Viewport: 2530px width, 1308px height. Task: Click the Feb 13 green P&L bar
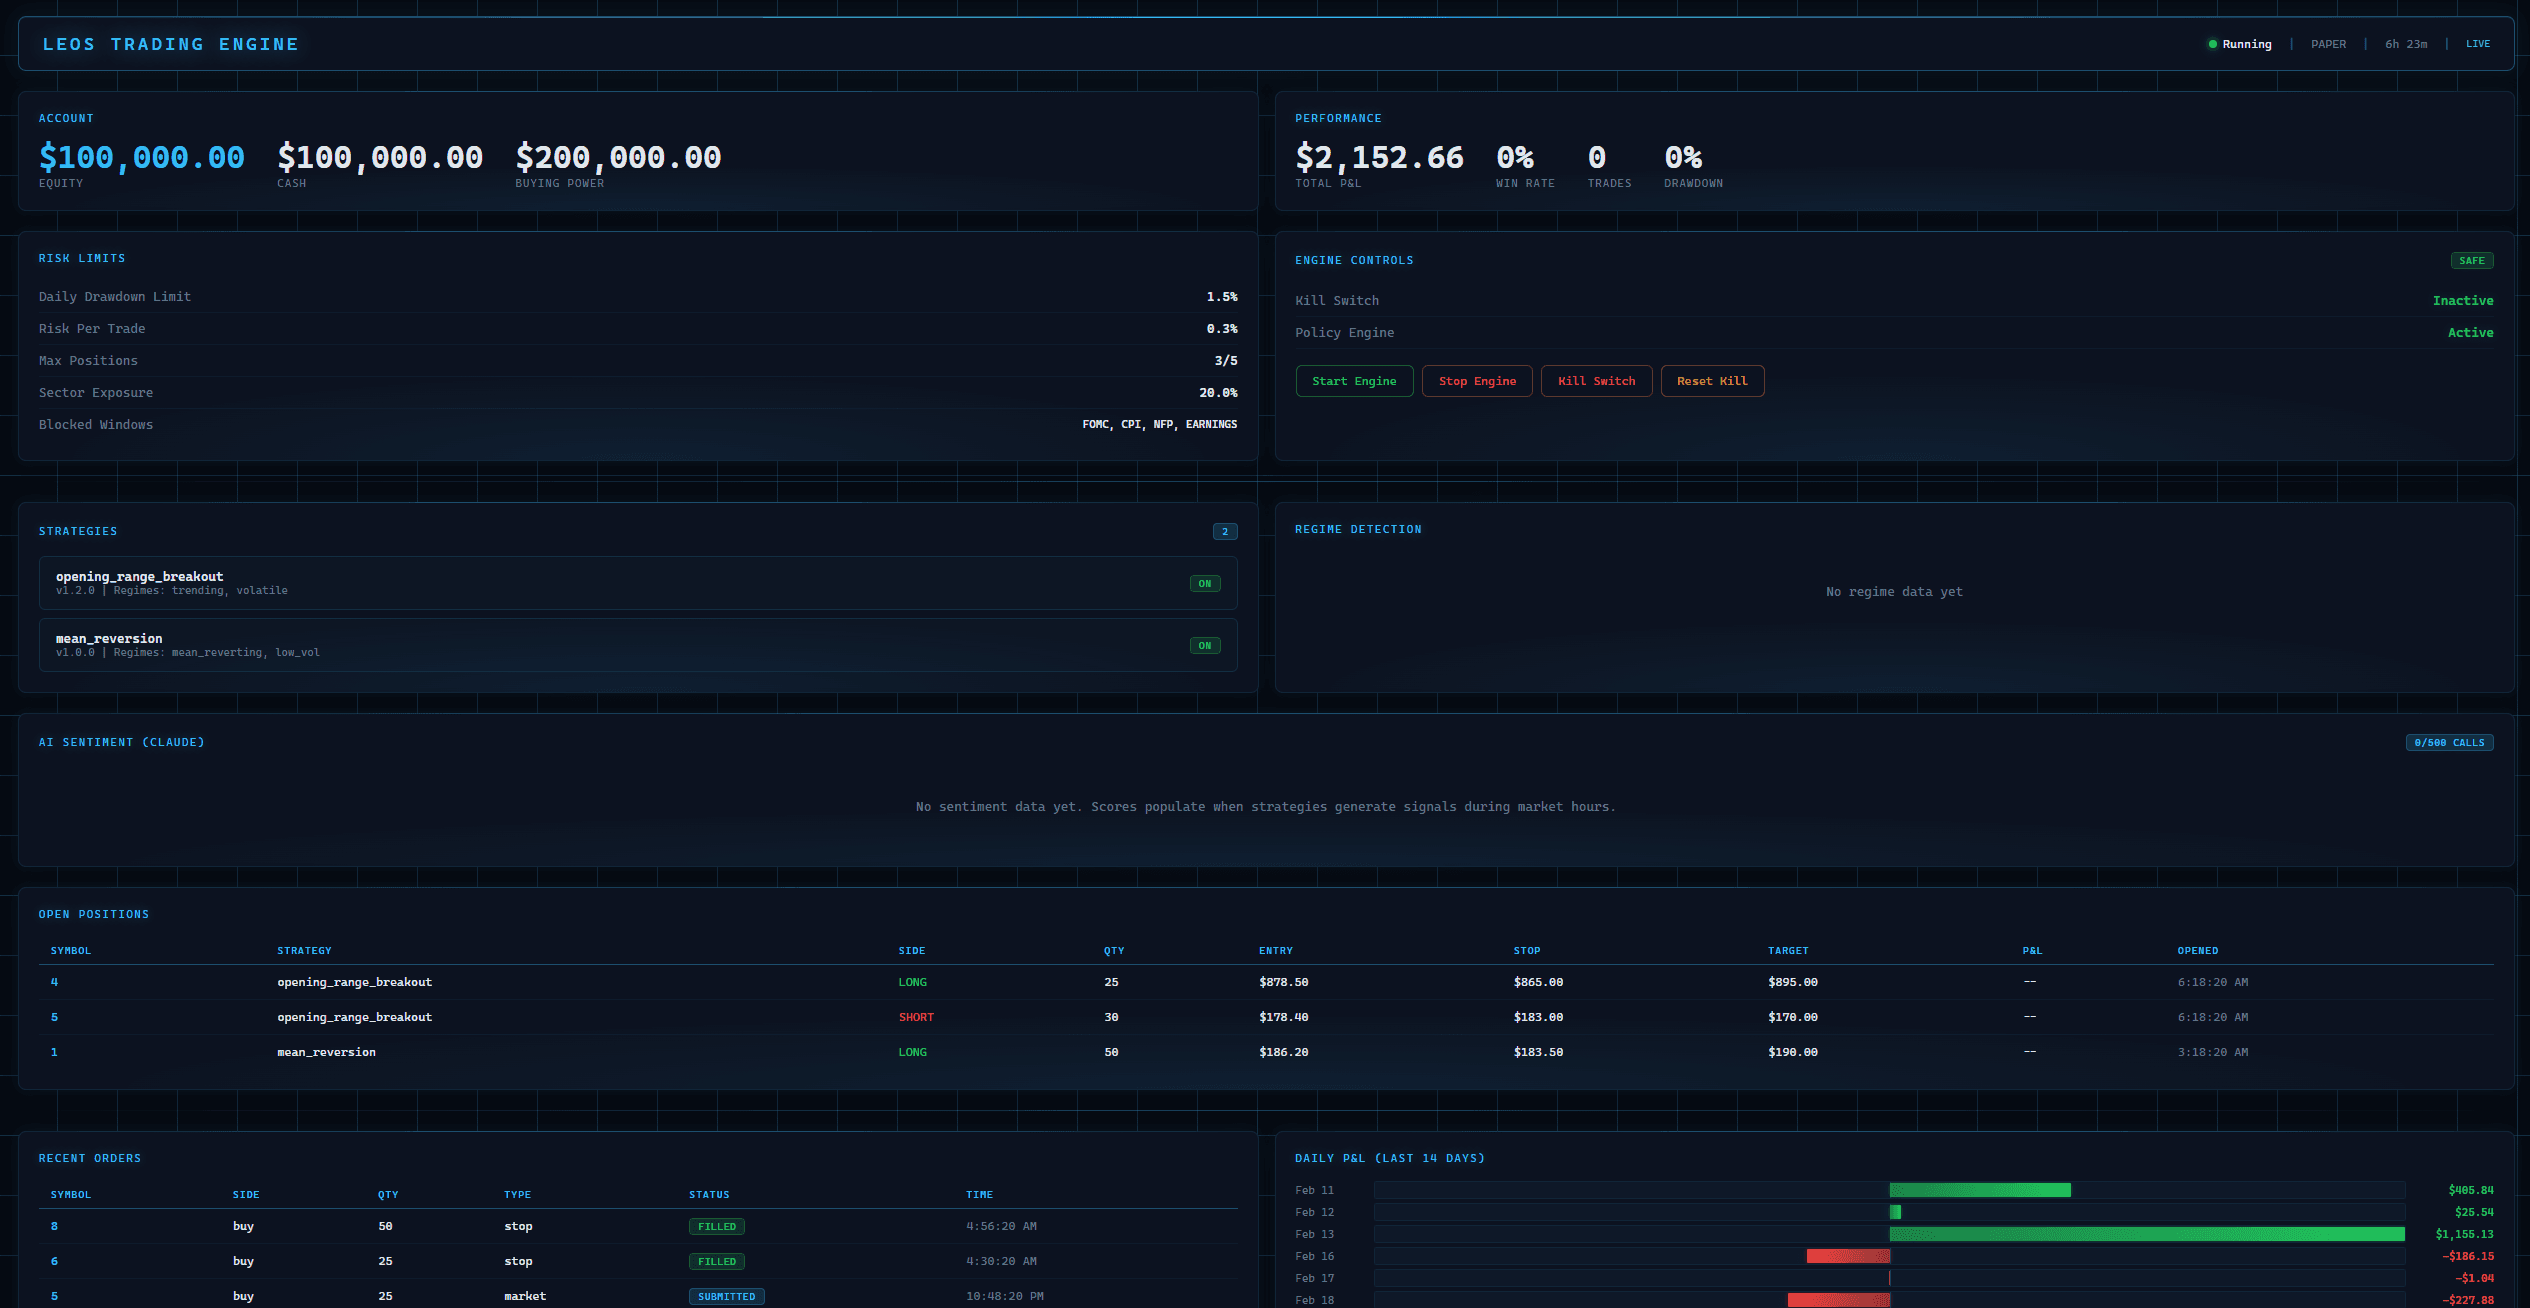tap(2150, 1234)
